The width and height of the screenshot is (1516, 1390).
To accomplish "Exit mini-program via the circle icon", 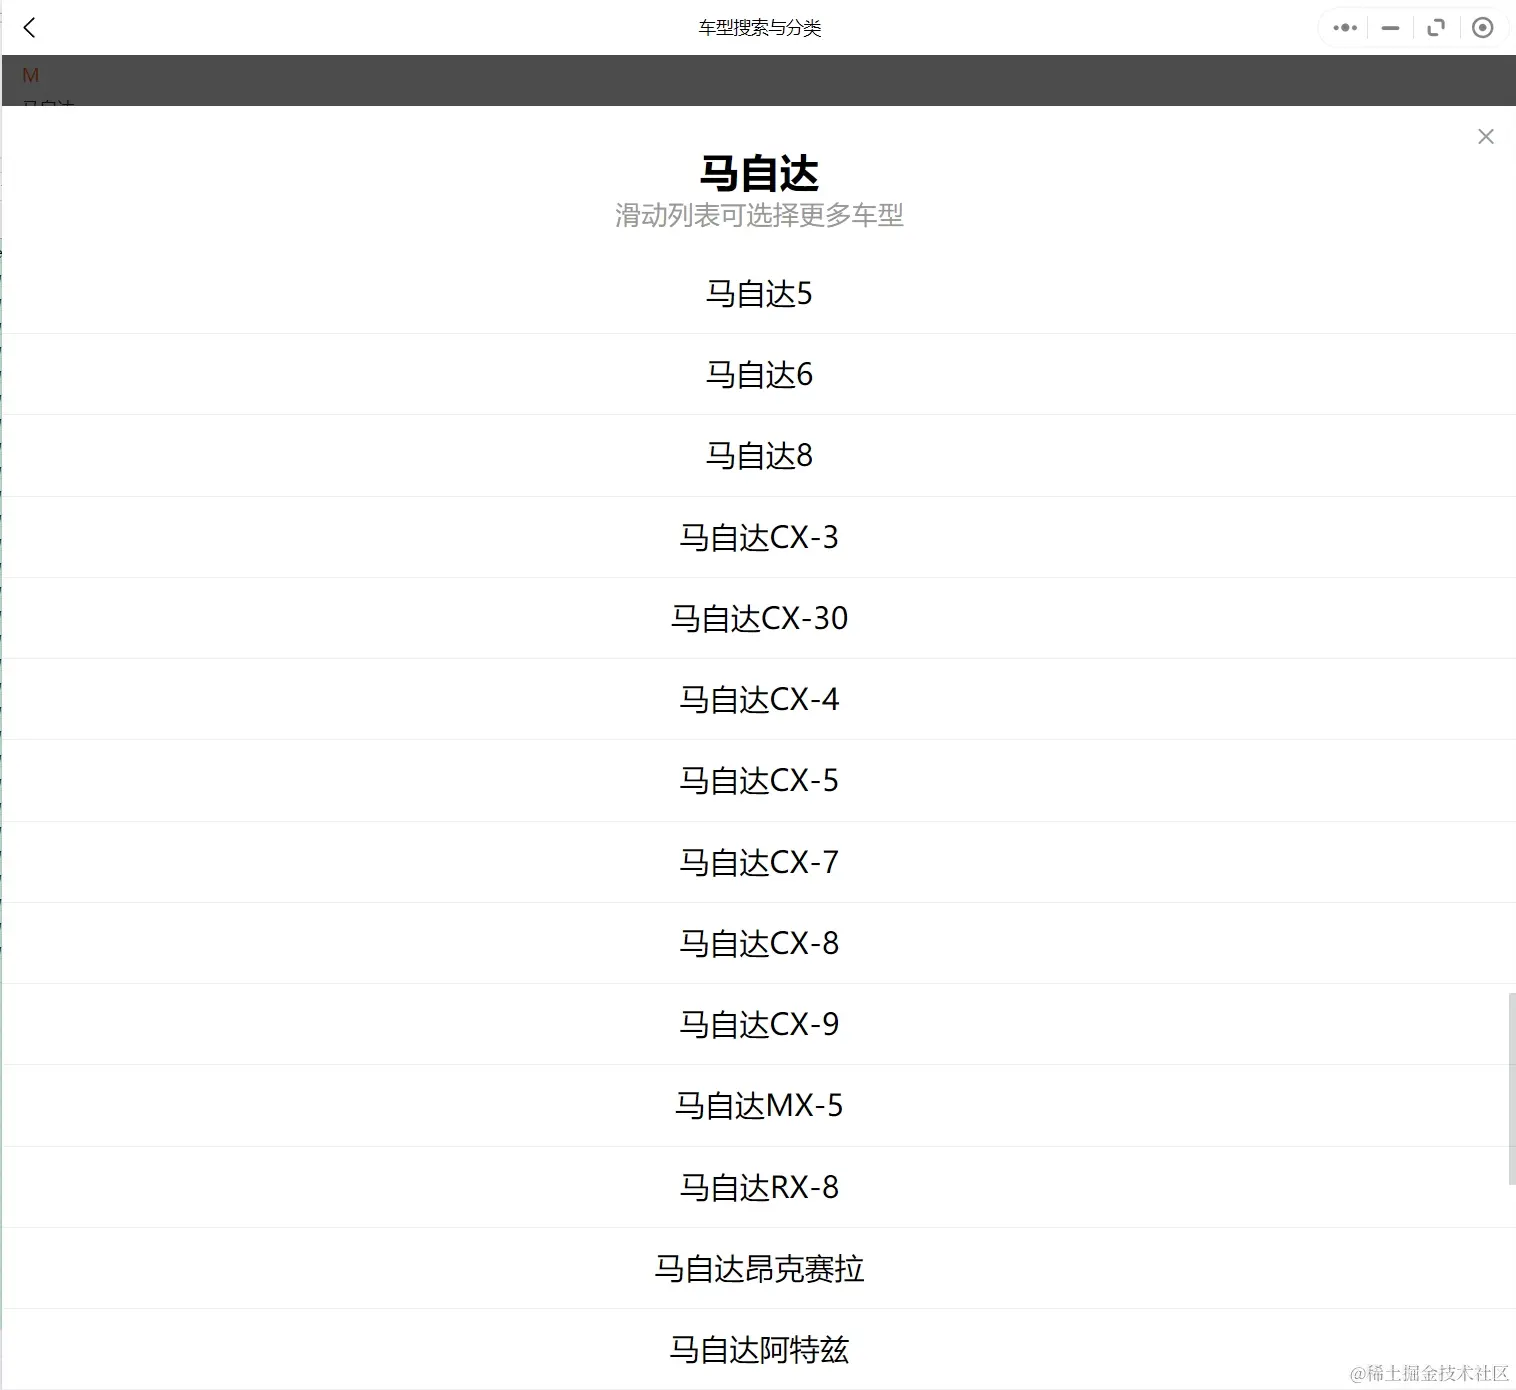I will (x=1483, y=27).
